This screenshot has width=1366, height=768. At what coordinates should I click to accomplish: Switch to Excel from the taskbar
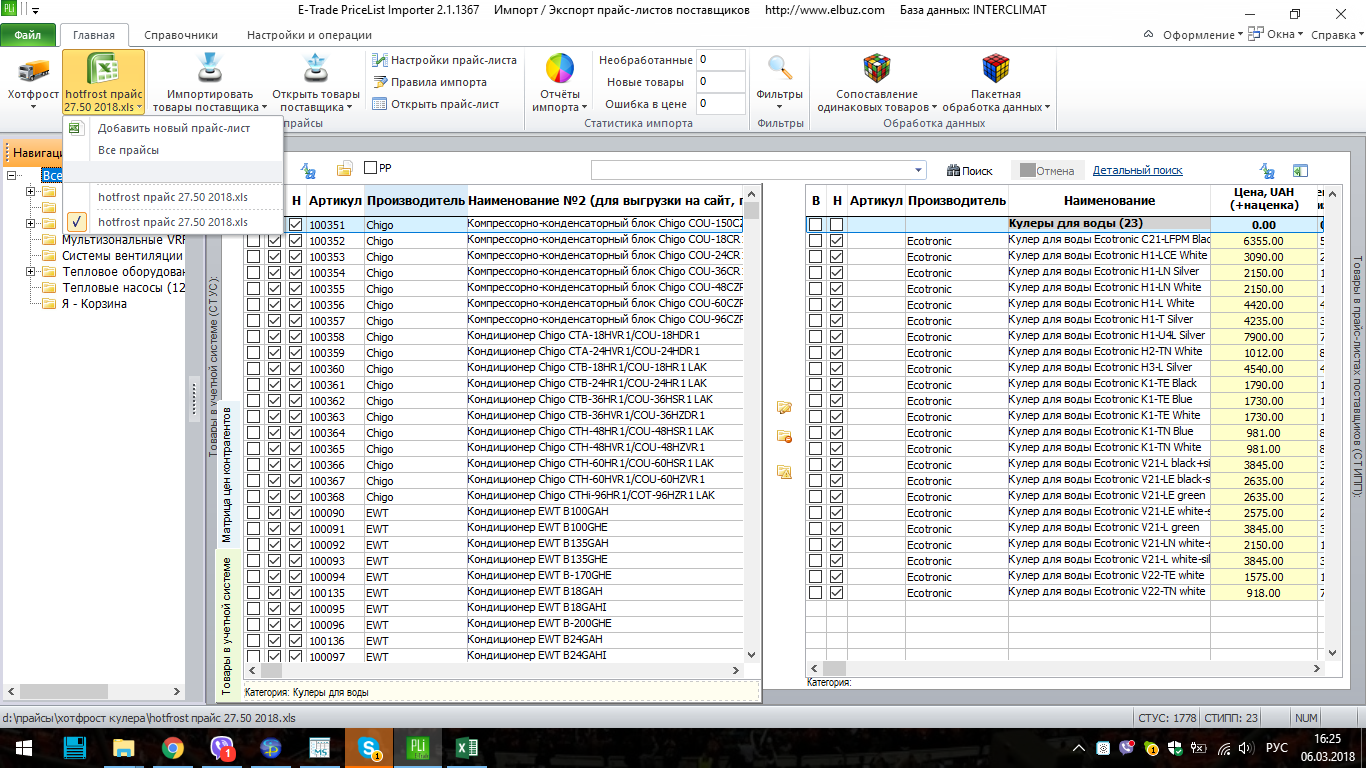(x=466, y=747)
